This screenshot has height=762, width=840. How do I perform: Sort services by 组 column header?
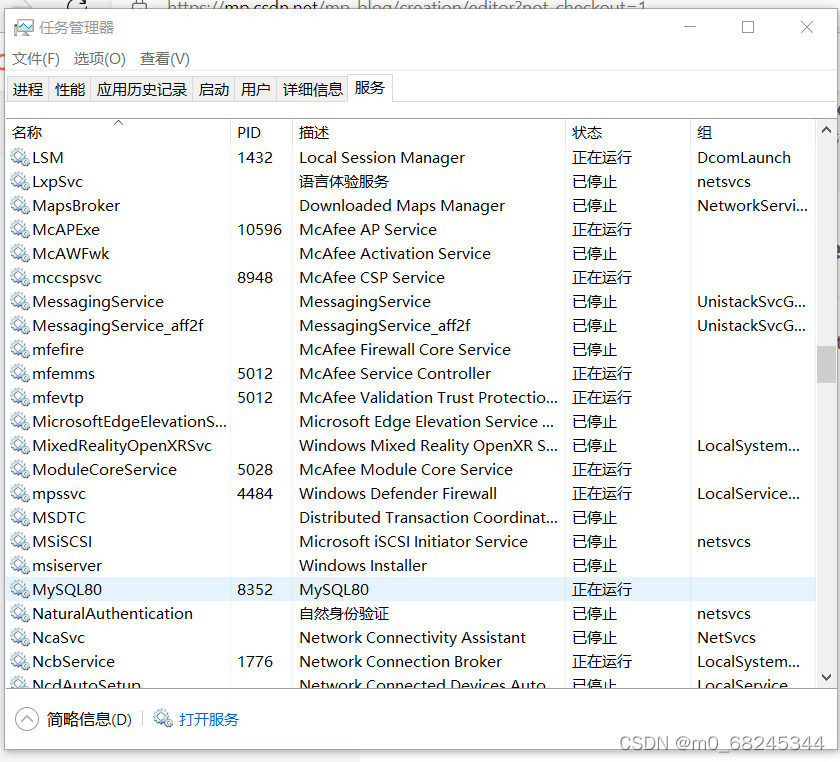[753, 132]
